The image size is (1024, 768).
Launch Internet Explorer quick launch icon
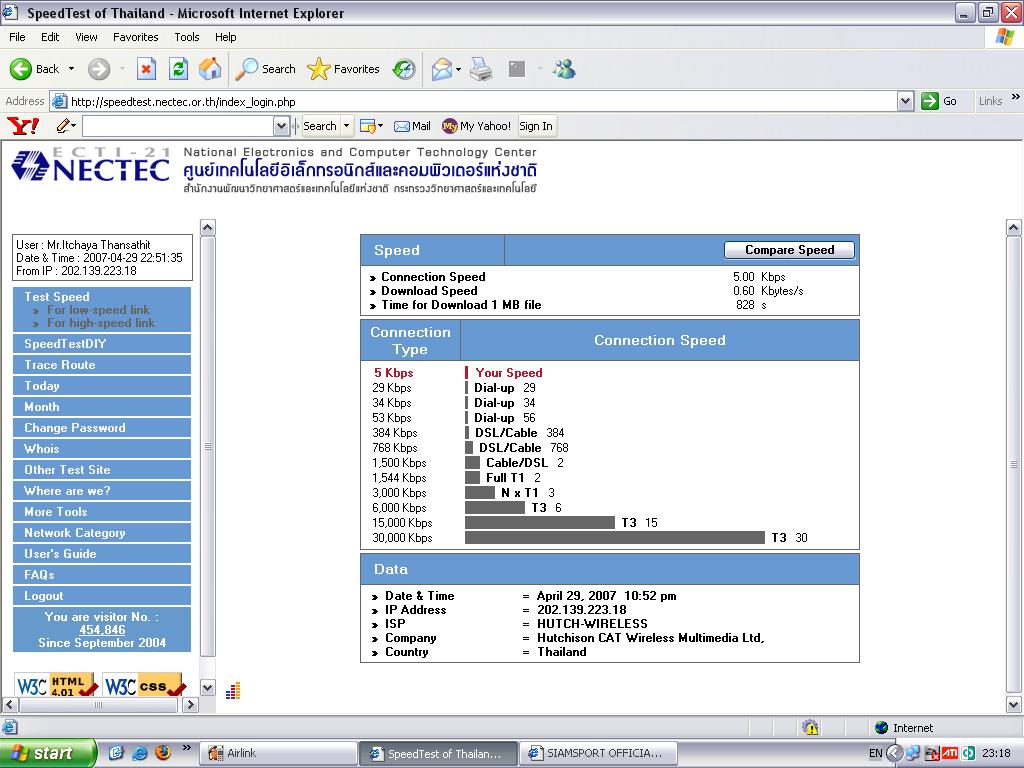(140, 753)
